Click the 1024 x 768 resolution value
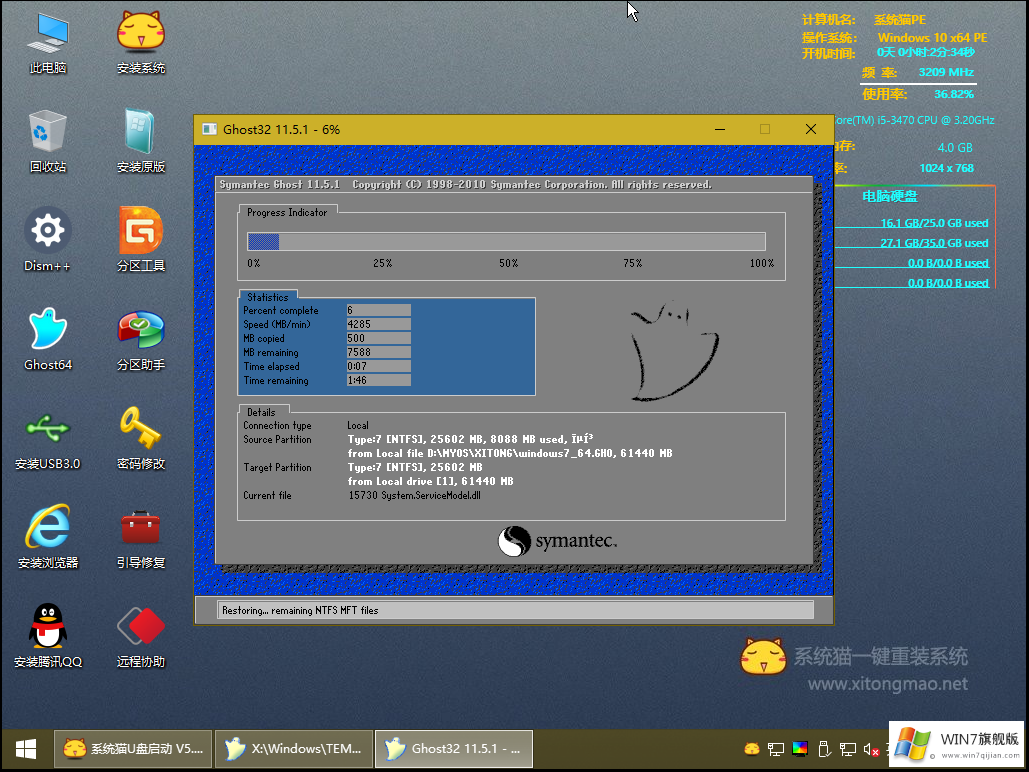The image size is (1029, 772). click(x=946, y=168)
